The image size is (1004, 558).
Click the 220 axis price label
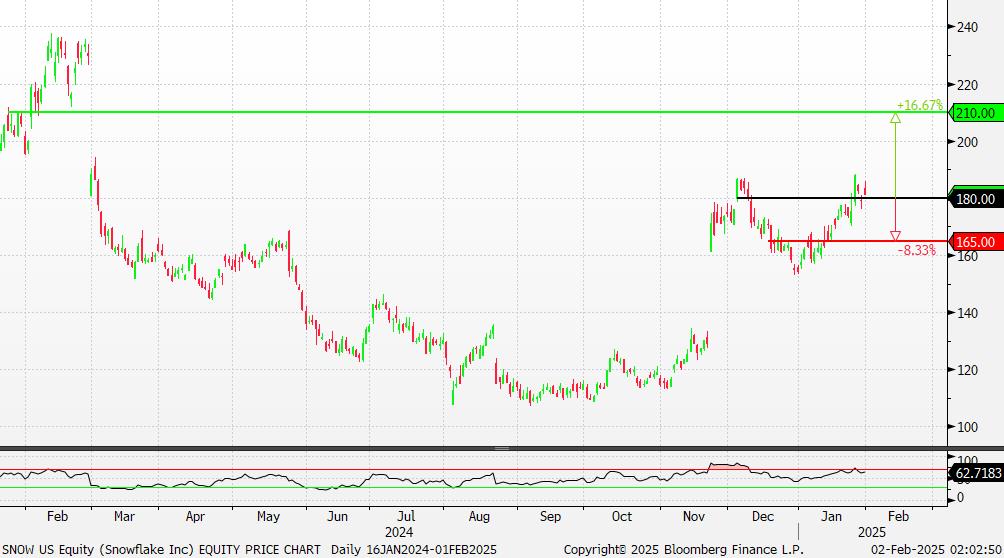coord(967,85)
